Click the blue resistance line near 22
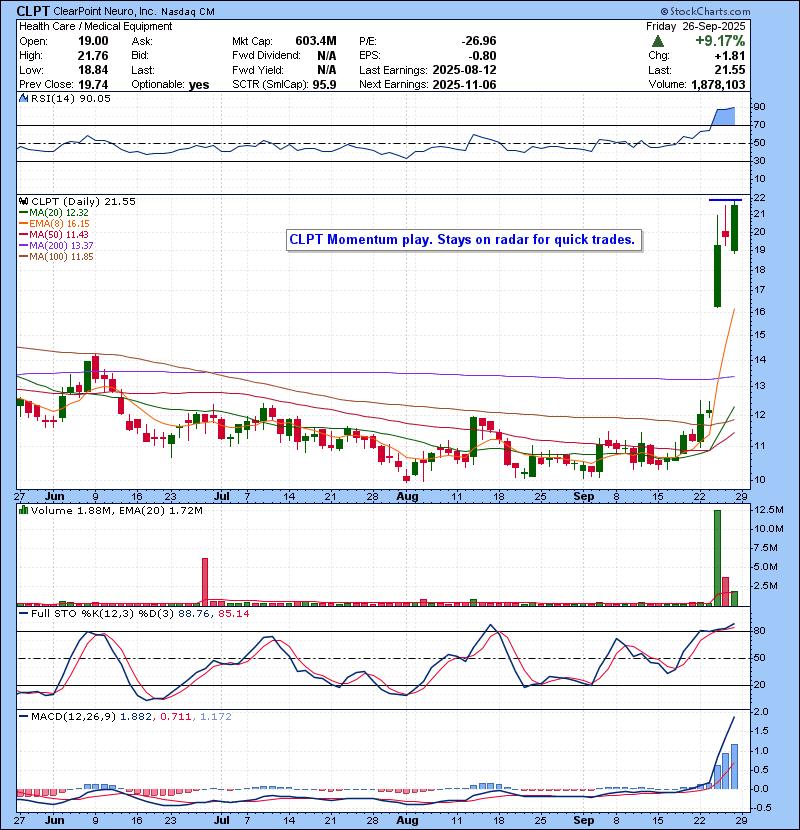Image resolution: width=800 pixels, height=830 pixels. (725, 200)
